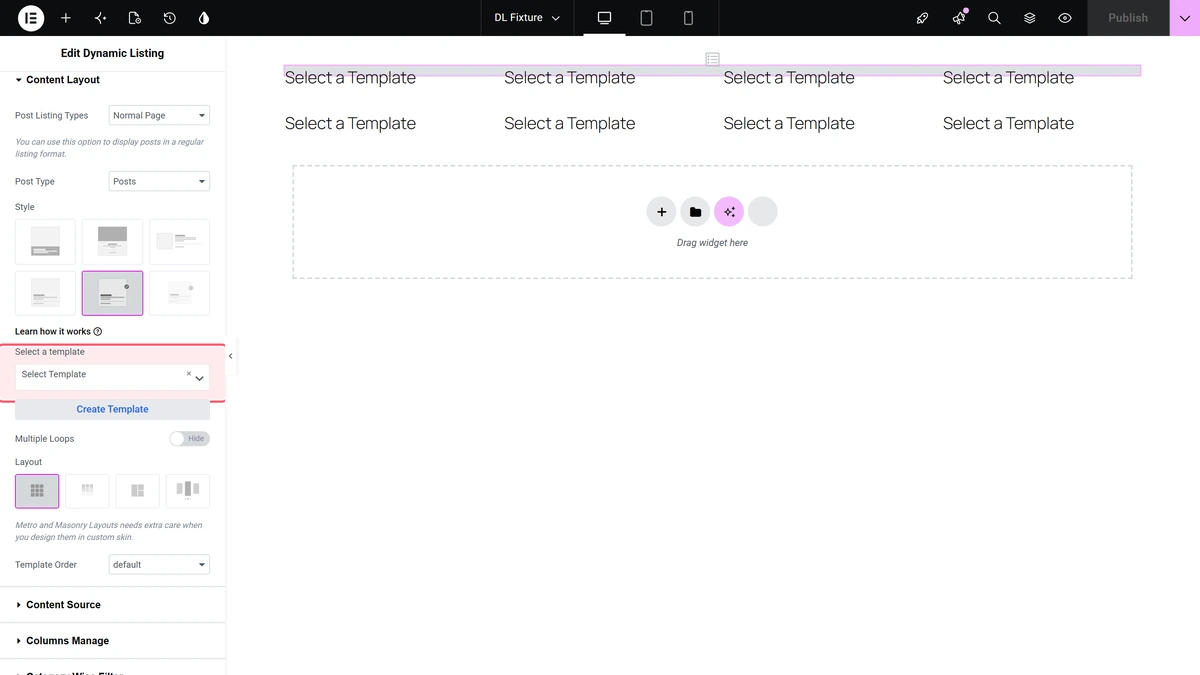Open the History clock icon
1200x675 pixels.
click(170, 18)
